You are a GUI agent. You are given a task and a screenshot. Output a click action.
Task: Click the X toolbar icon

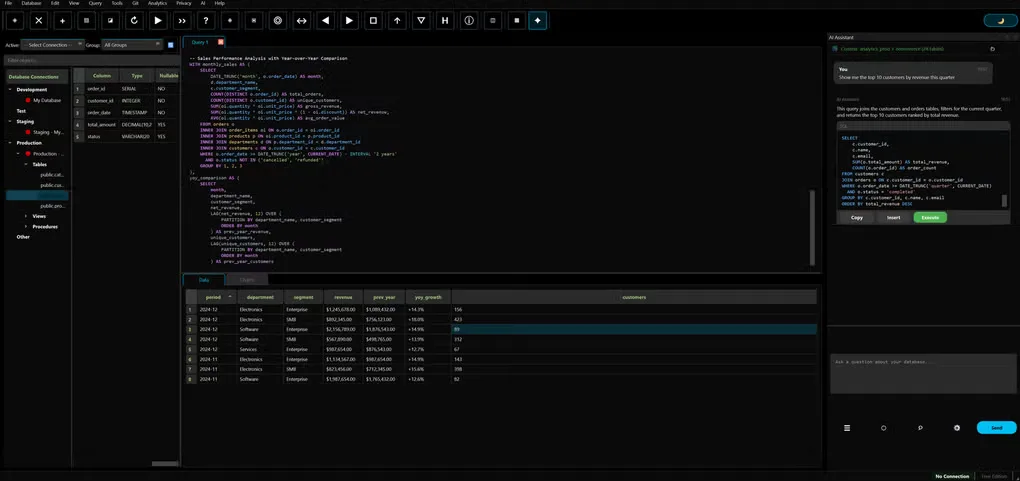[38, 21]
